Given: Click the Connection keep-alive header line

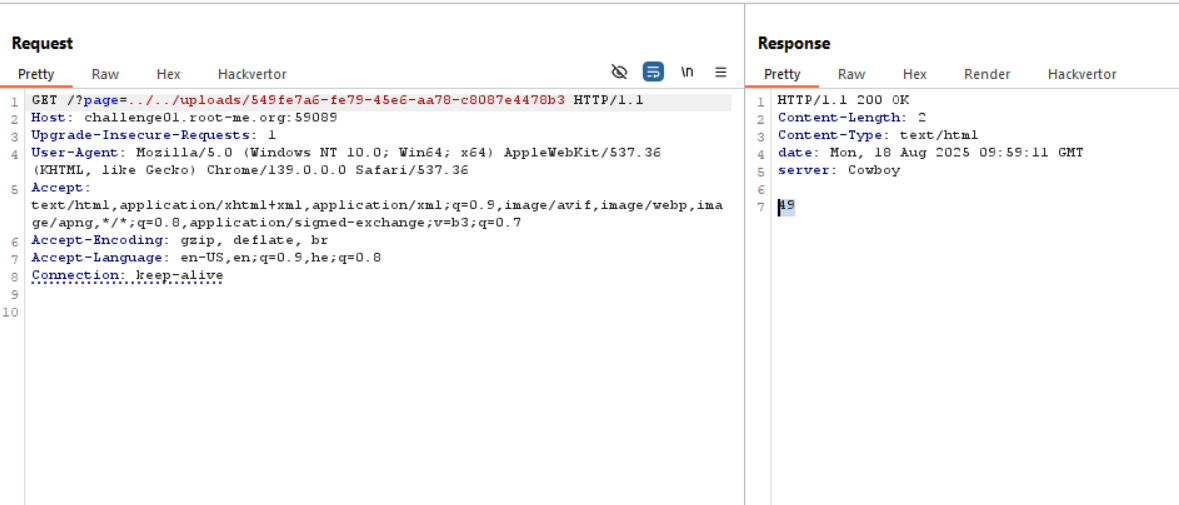Looking at the screenshot, I should [127, 275].
